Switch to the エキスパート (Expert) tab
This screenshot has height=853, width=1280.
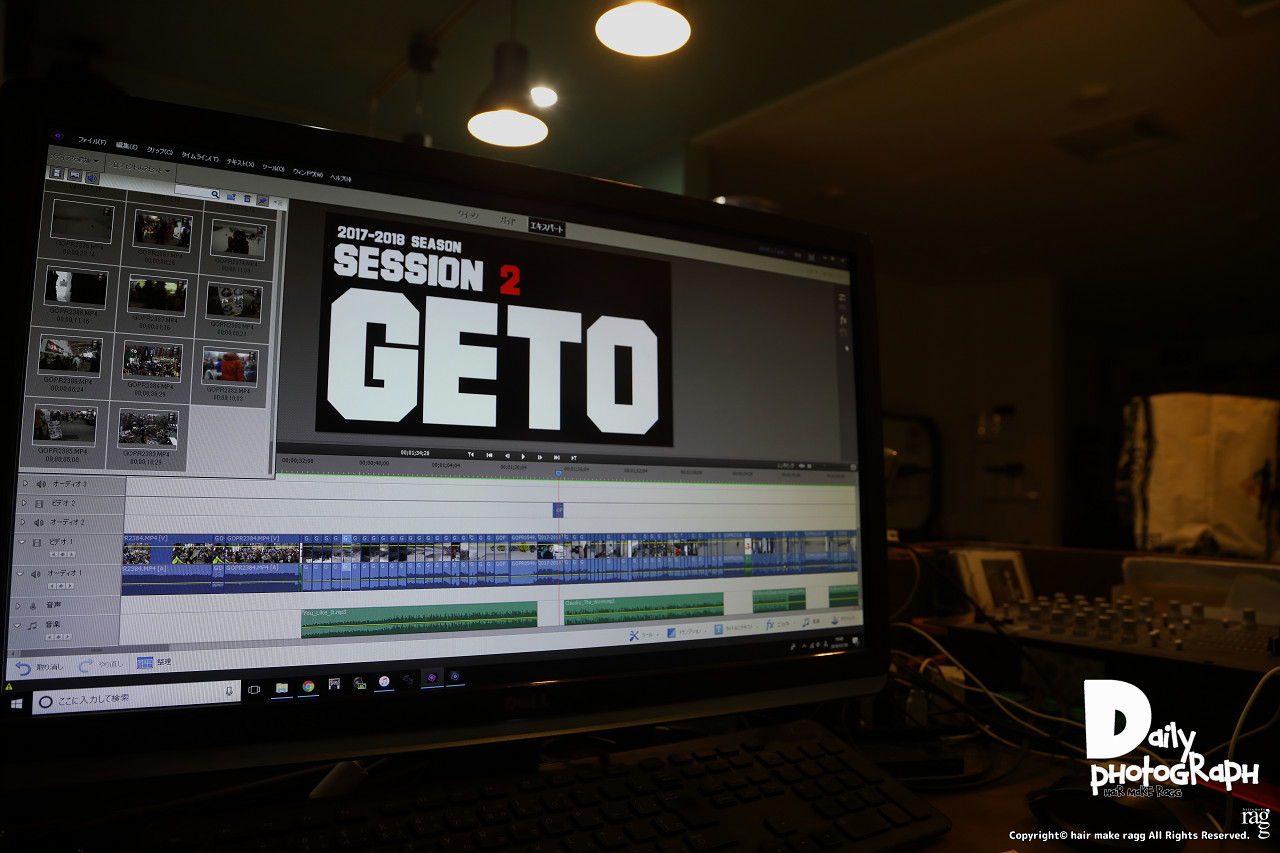point(546,228)
